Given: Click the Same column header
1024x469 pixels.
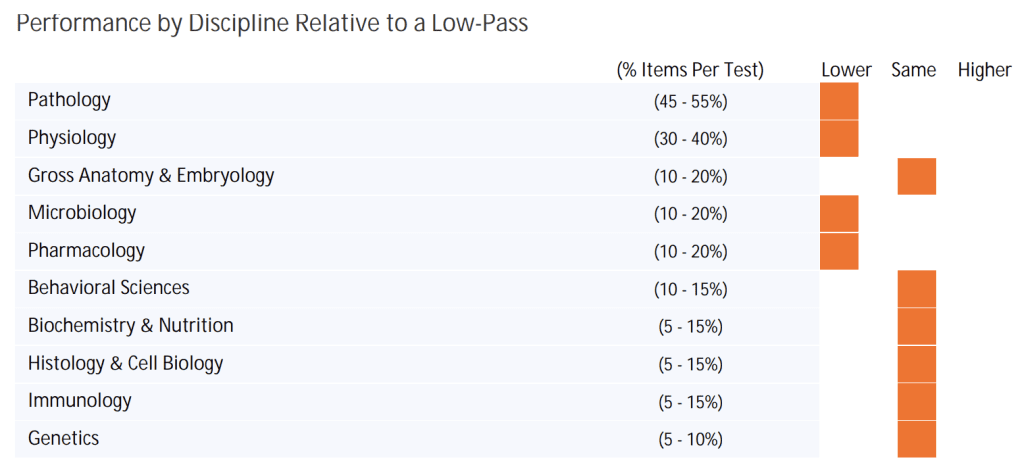Looking at the screenshot, I should pos(913,70).
